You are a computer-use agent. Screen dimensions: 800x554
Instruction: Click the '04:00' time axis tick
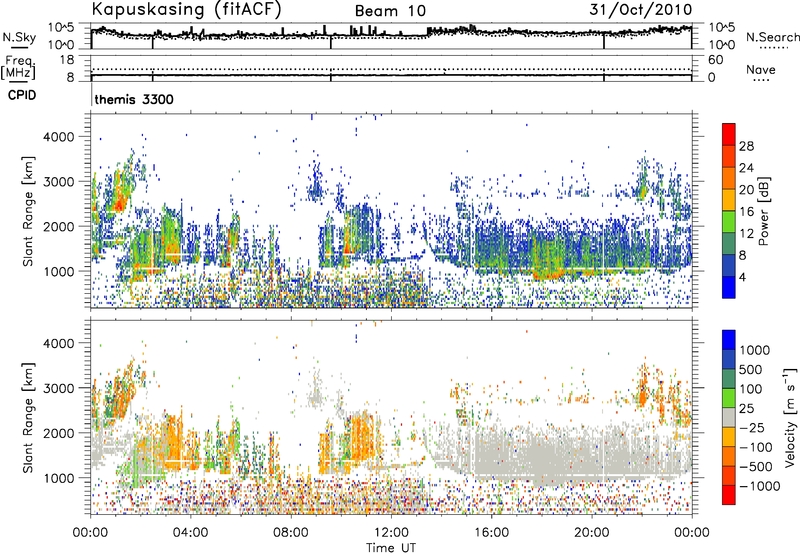(x=191, y=533)
